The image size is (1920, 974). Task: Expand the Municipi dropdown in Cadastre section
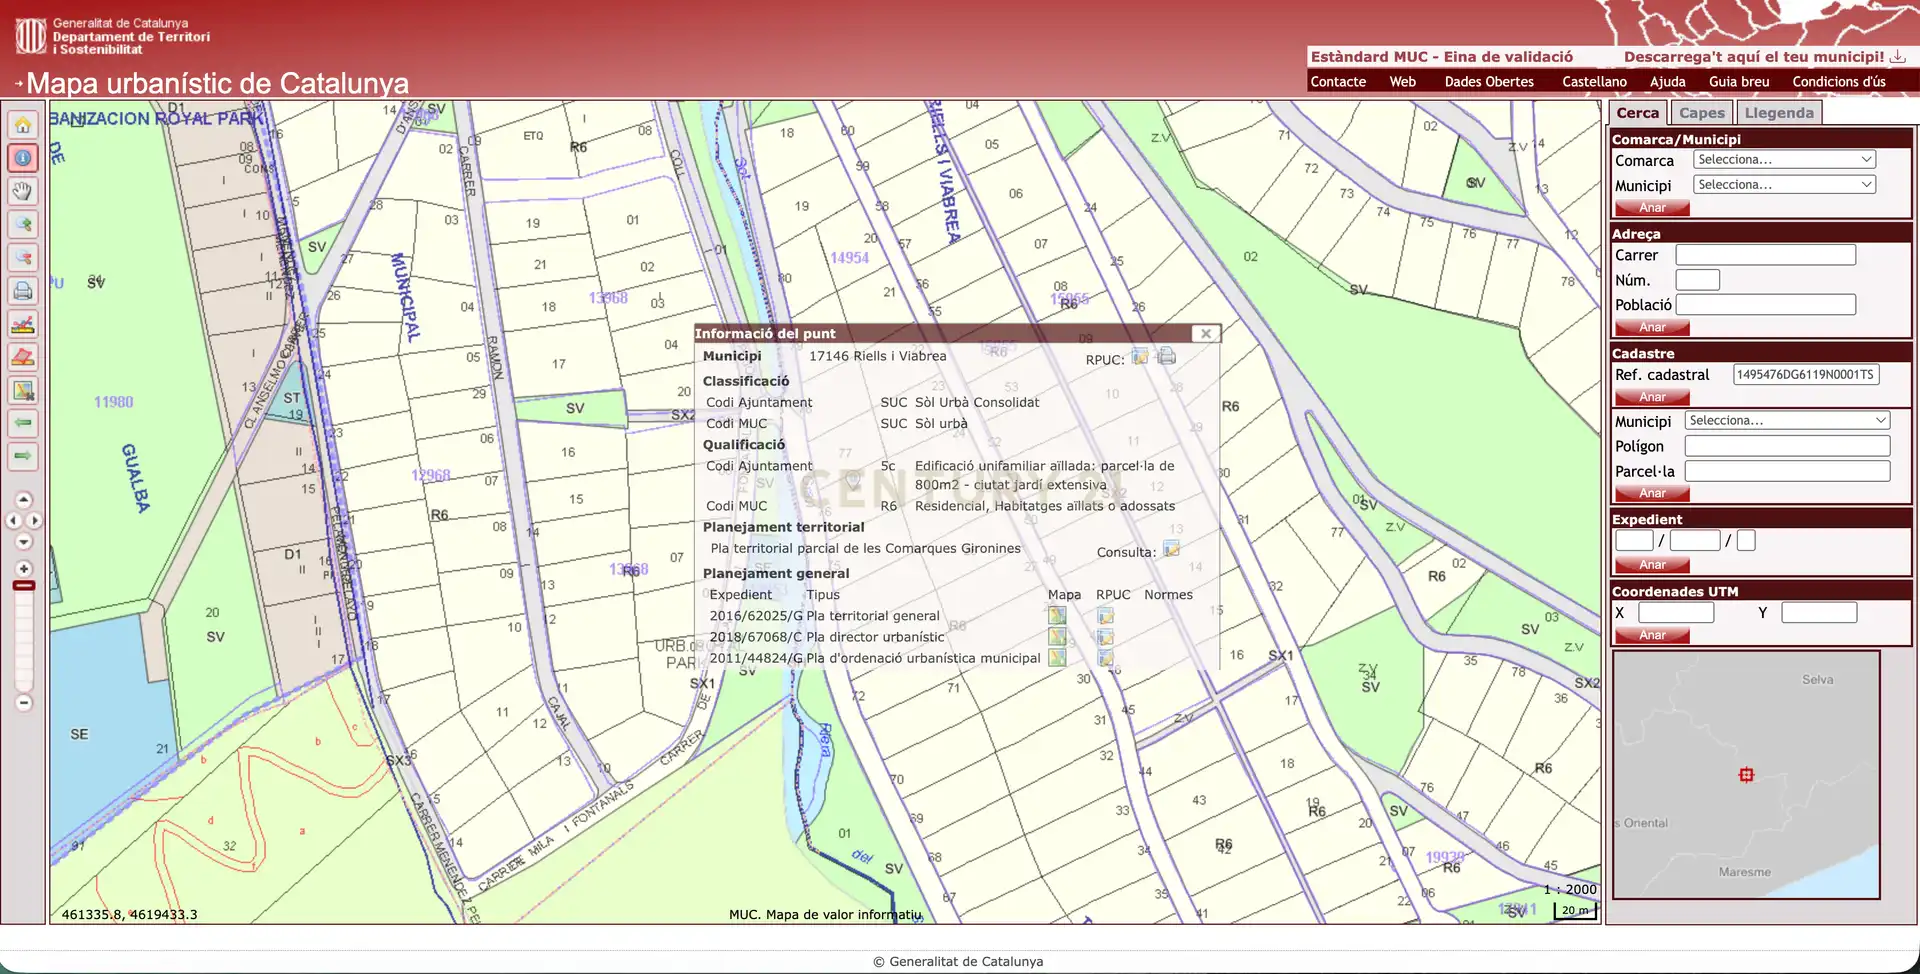pos(1788,421)
